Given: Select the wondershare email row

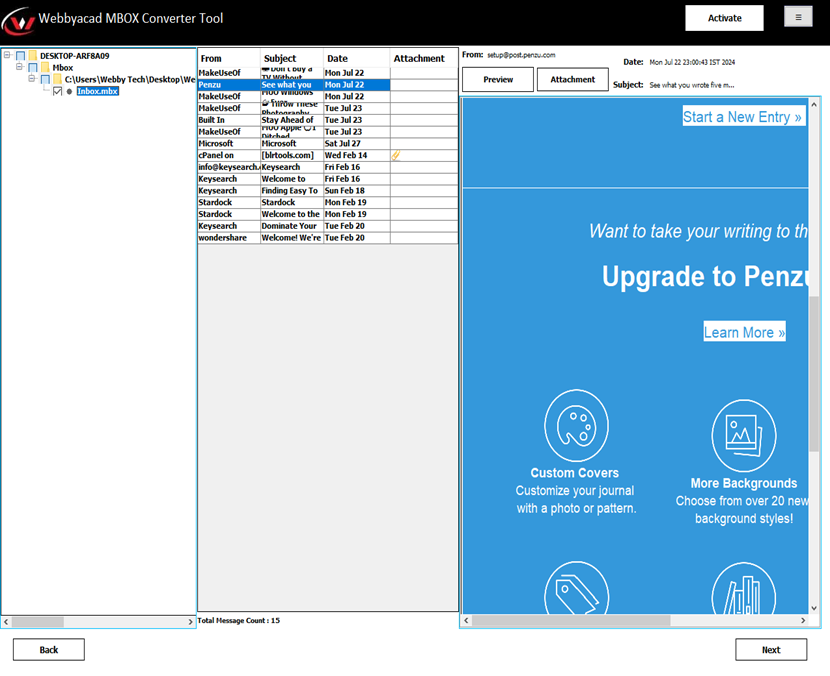Looking at the screenshot, I should coord(328,238).
